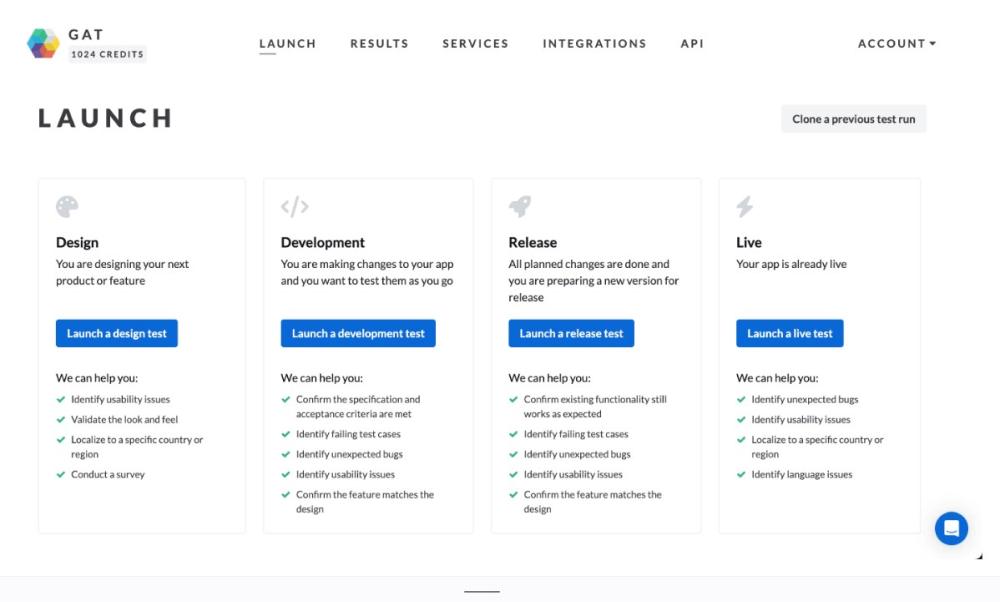
Task: Navigate to Services in the menu
Action: [x=476, y=44]
